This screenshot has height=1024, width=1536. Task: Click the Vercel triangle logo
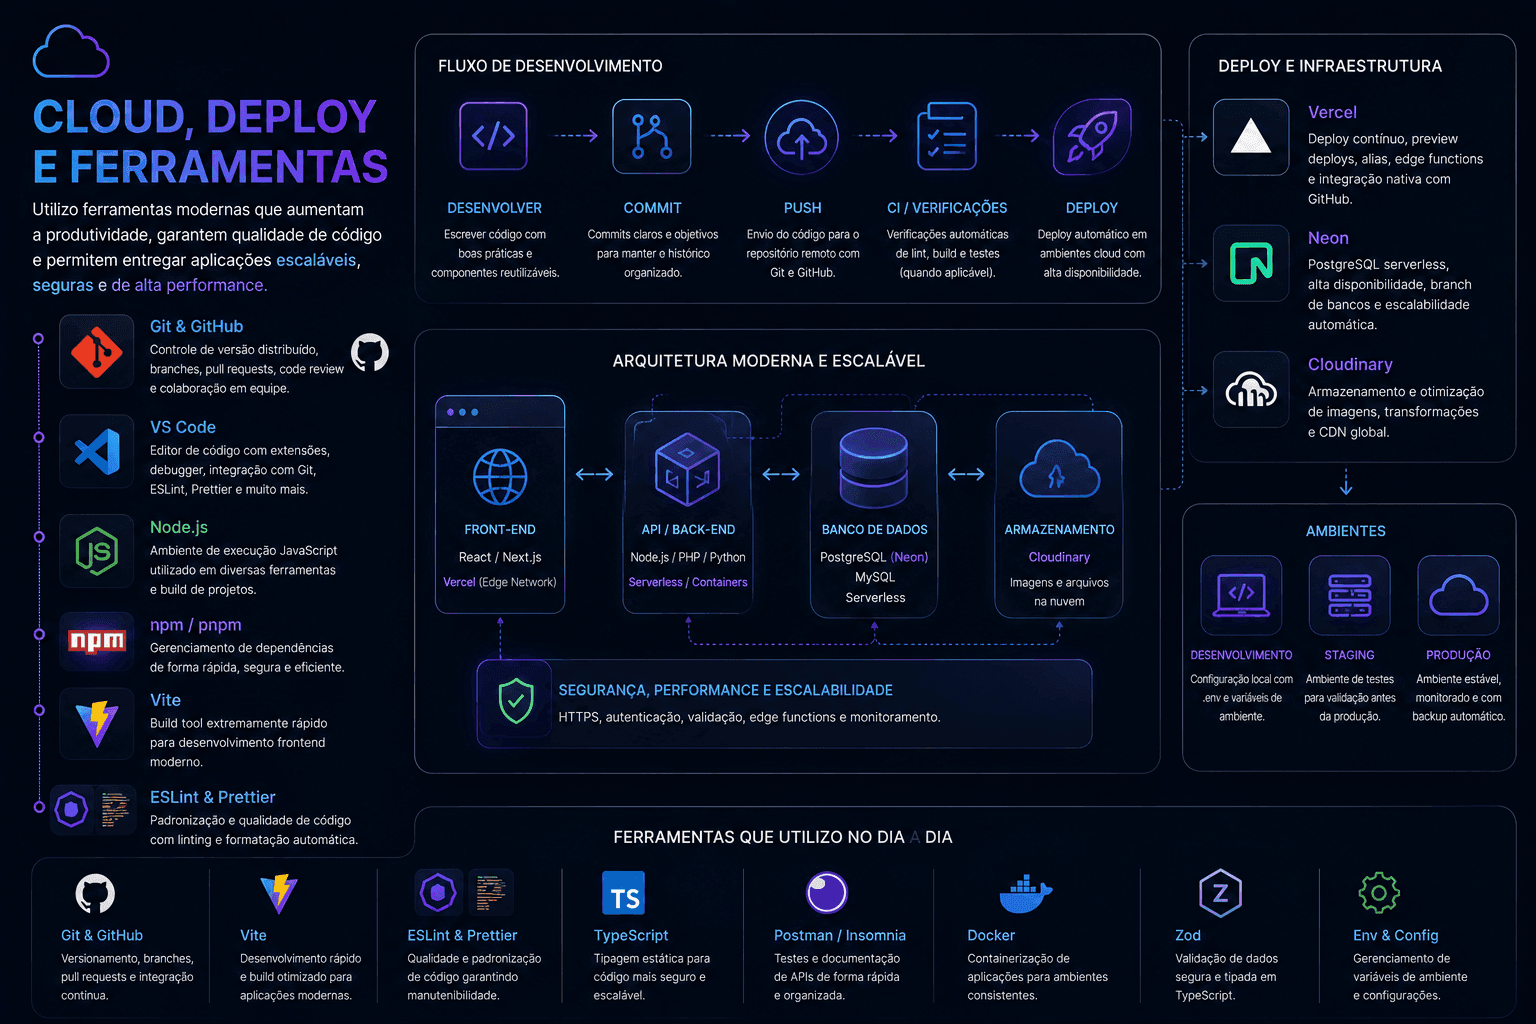pyautogui.click(x=1251, y=137)
